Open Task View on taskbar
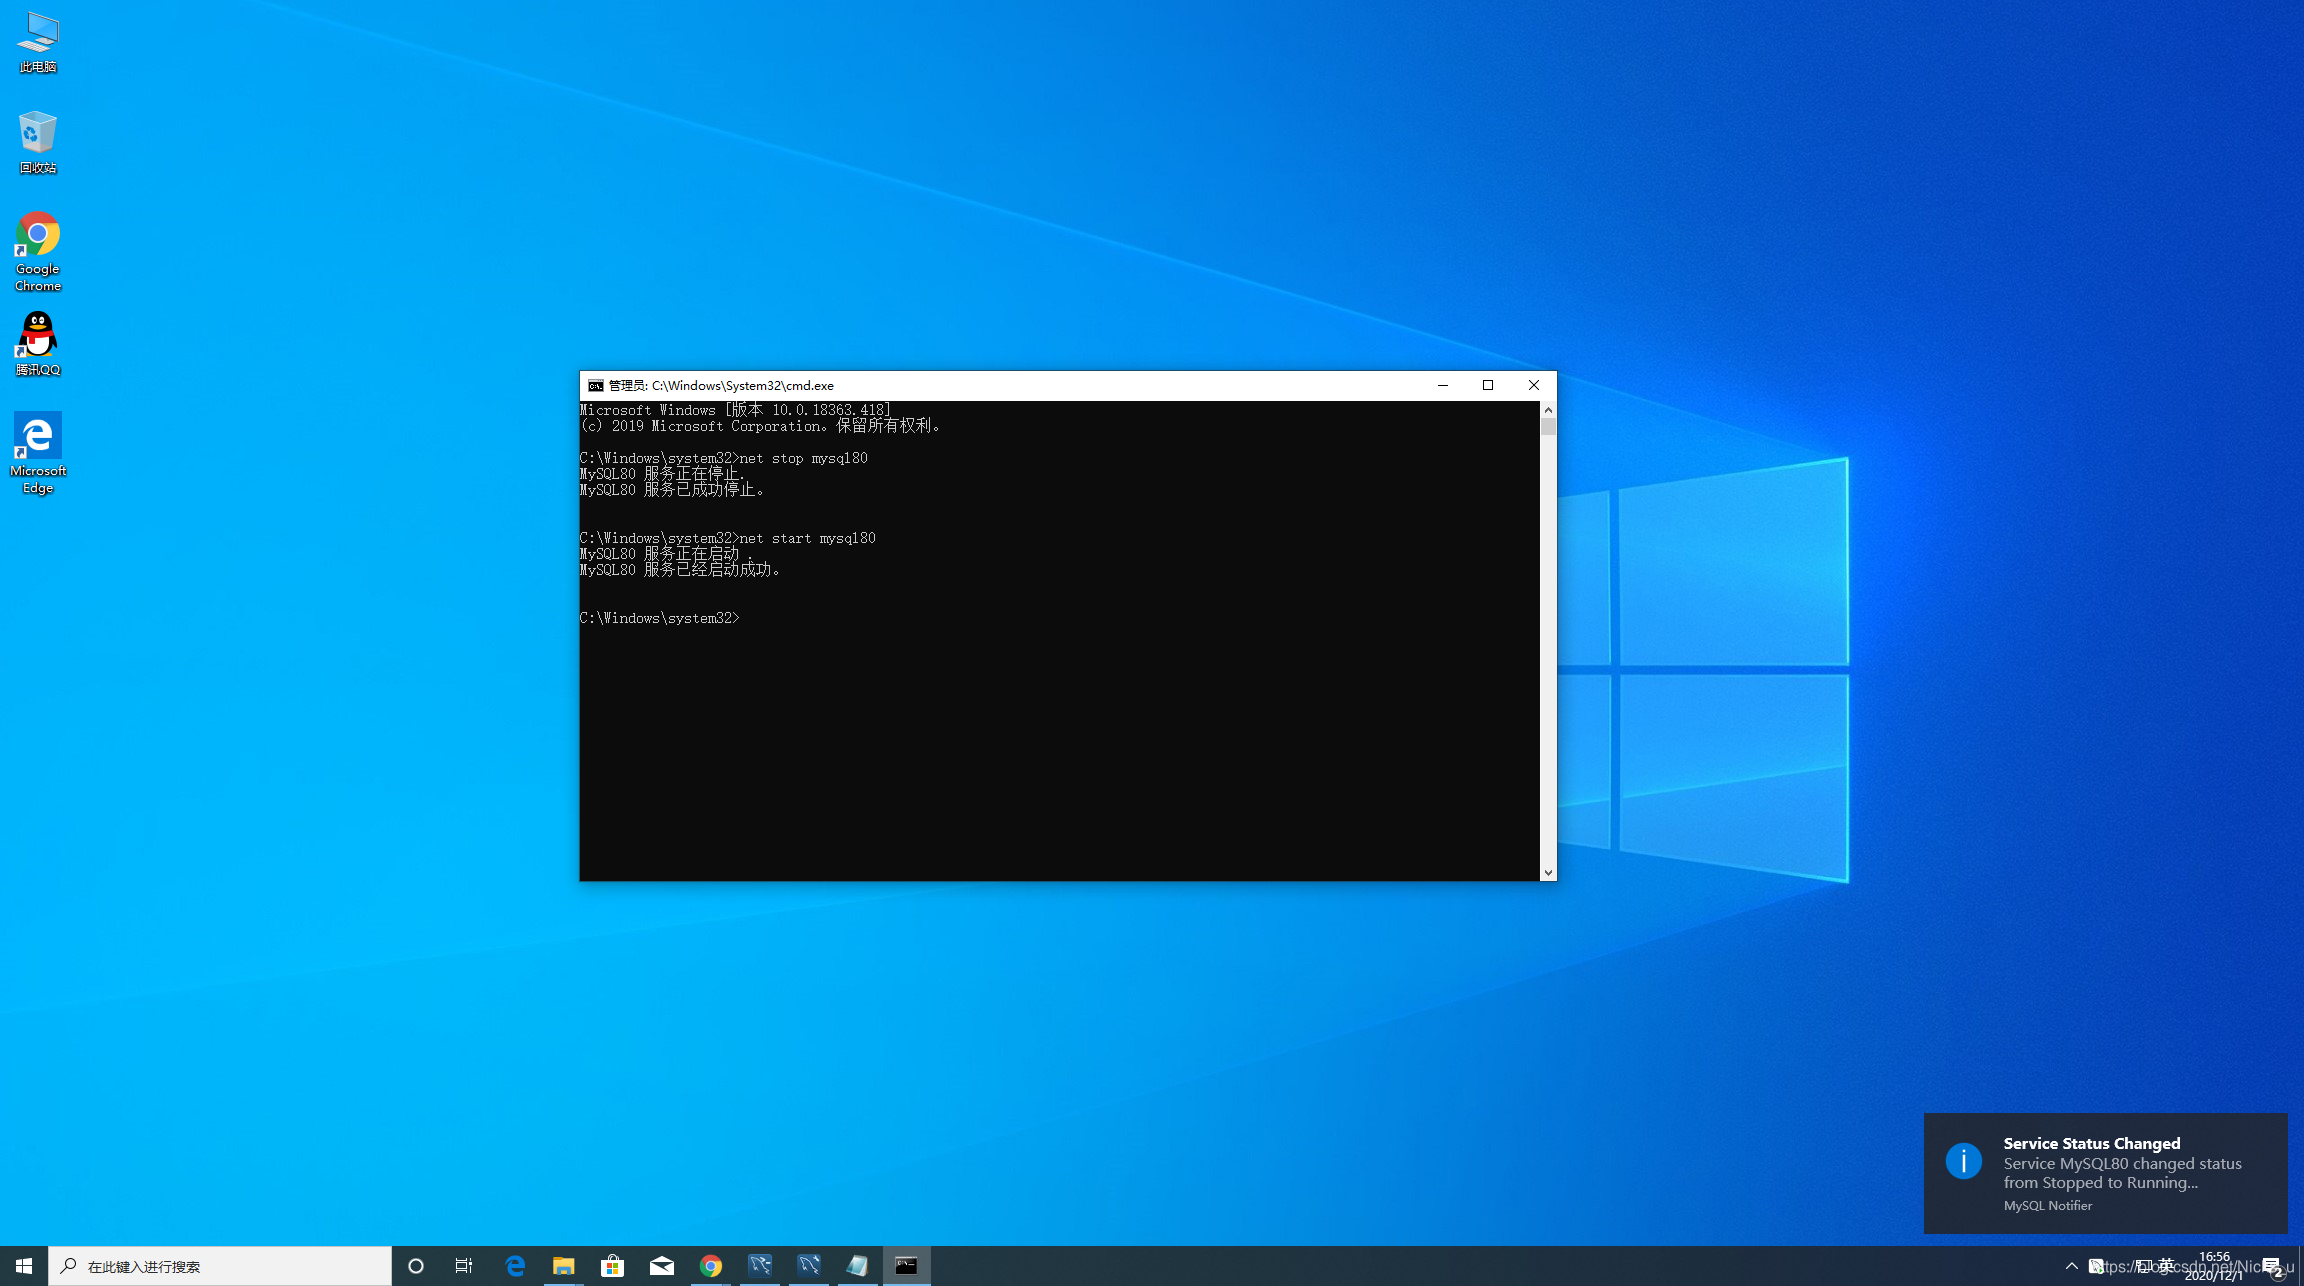 pos(464,1266)
